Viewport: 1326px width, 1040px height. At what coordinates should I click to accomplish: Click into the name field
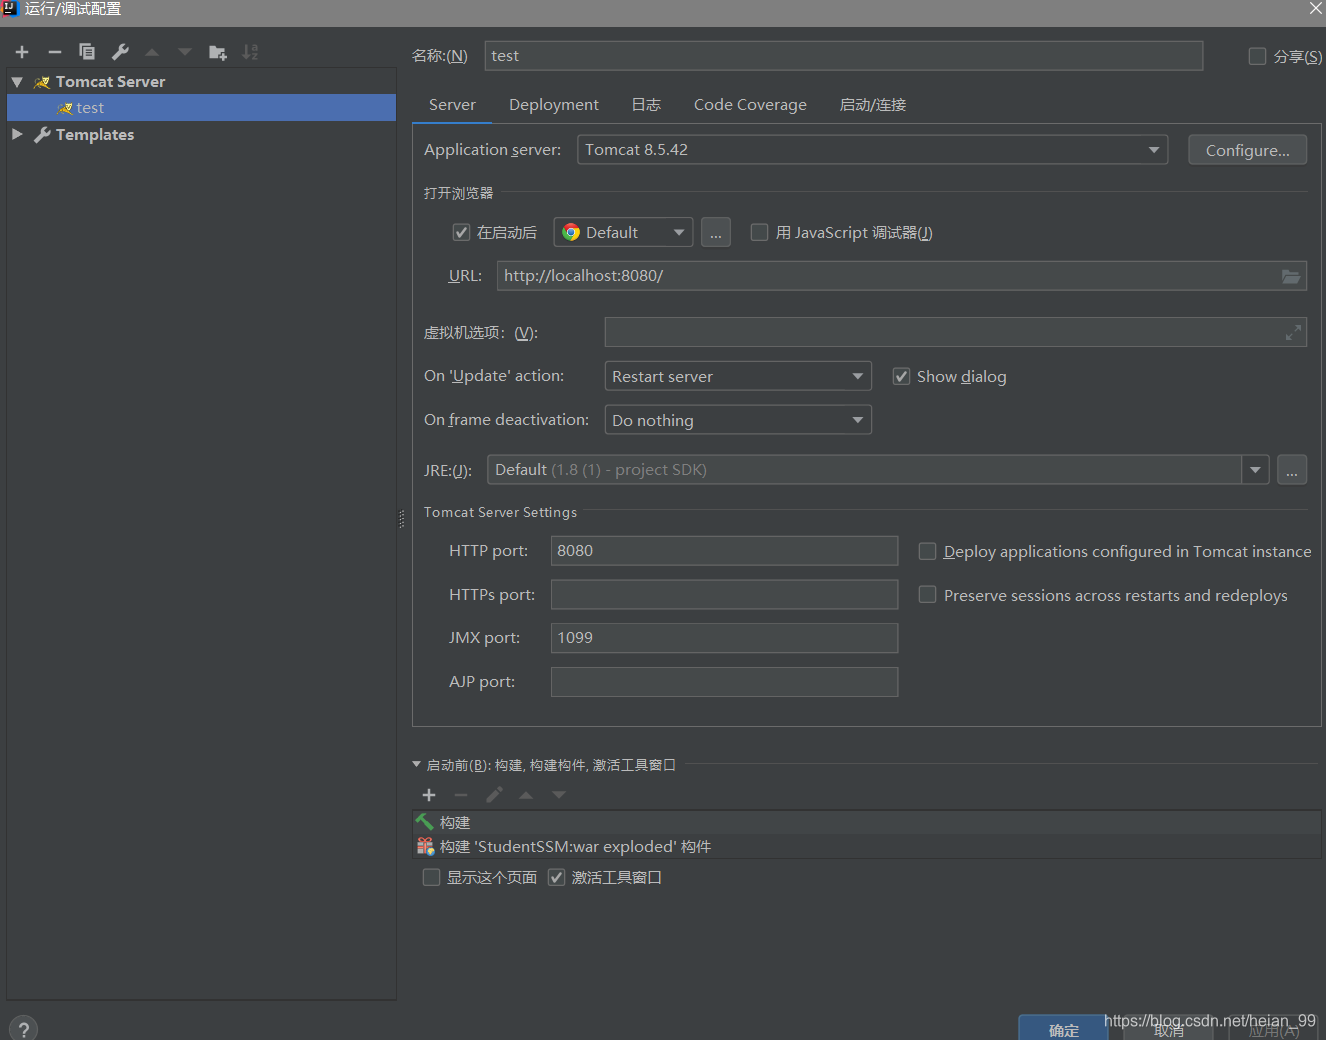(x=844, y=56)
